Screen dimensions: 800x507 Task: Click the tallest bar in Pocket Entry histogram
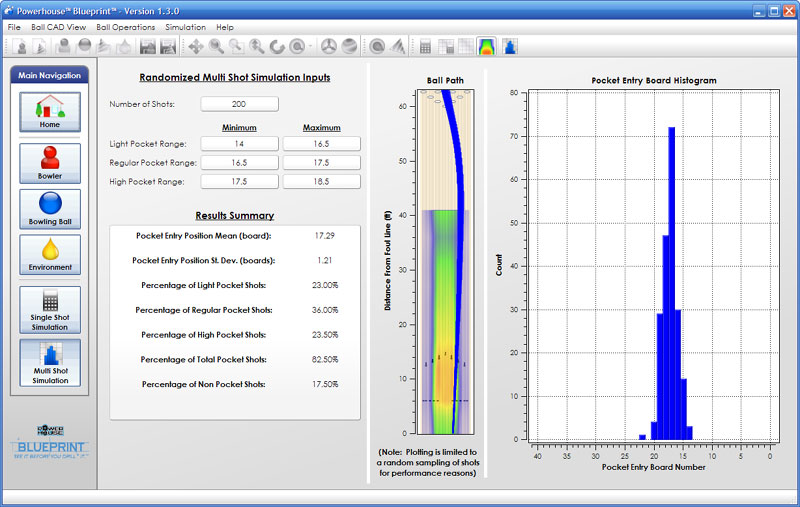pyautogui.click(x=671, y=283)
